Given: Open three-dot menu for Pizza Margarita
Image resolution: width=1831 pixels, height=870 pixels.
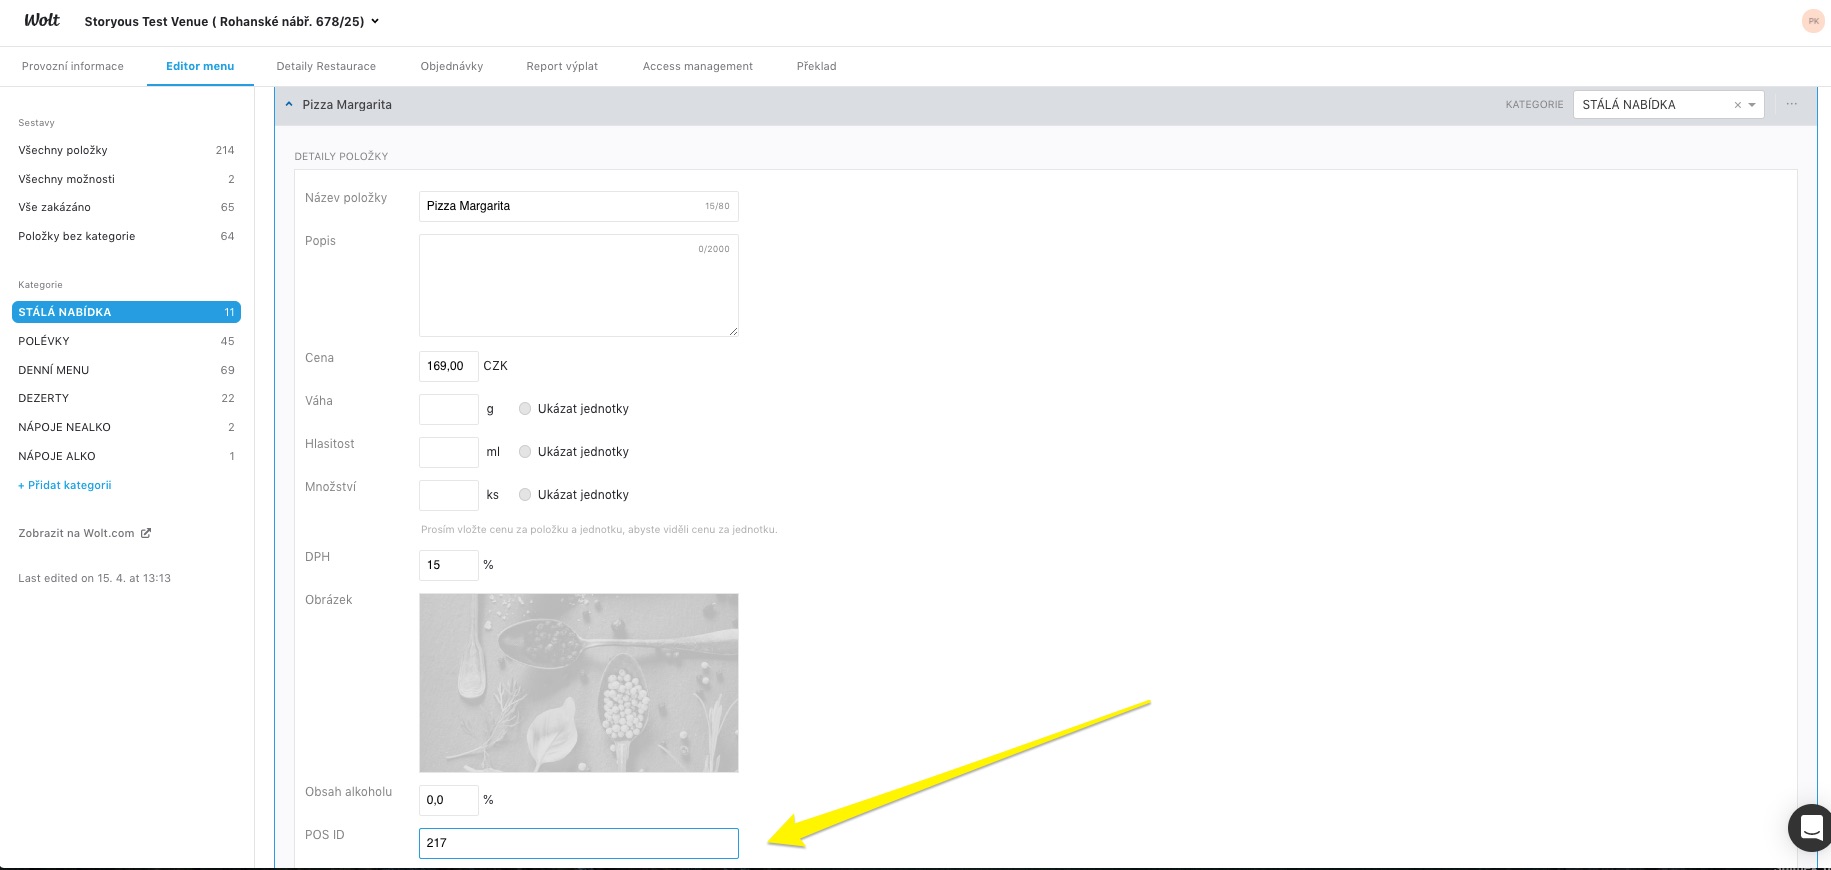Looking at the screenshot, I should tap(1791, 104).
